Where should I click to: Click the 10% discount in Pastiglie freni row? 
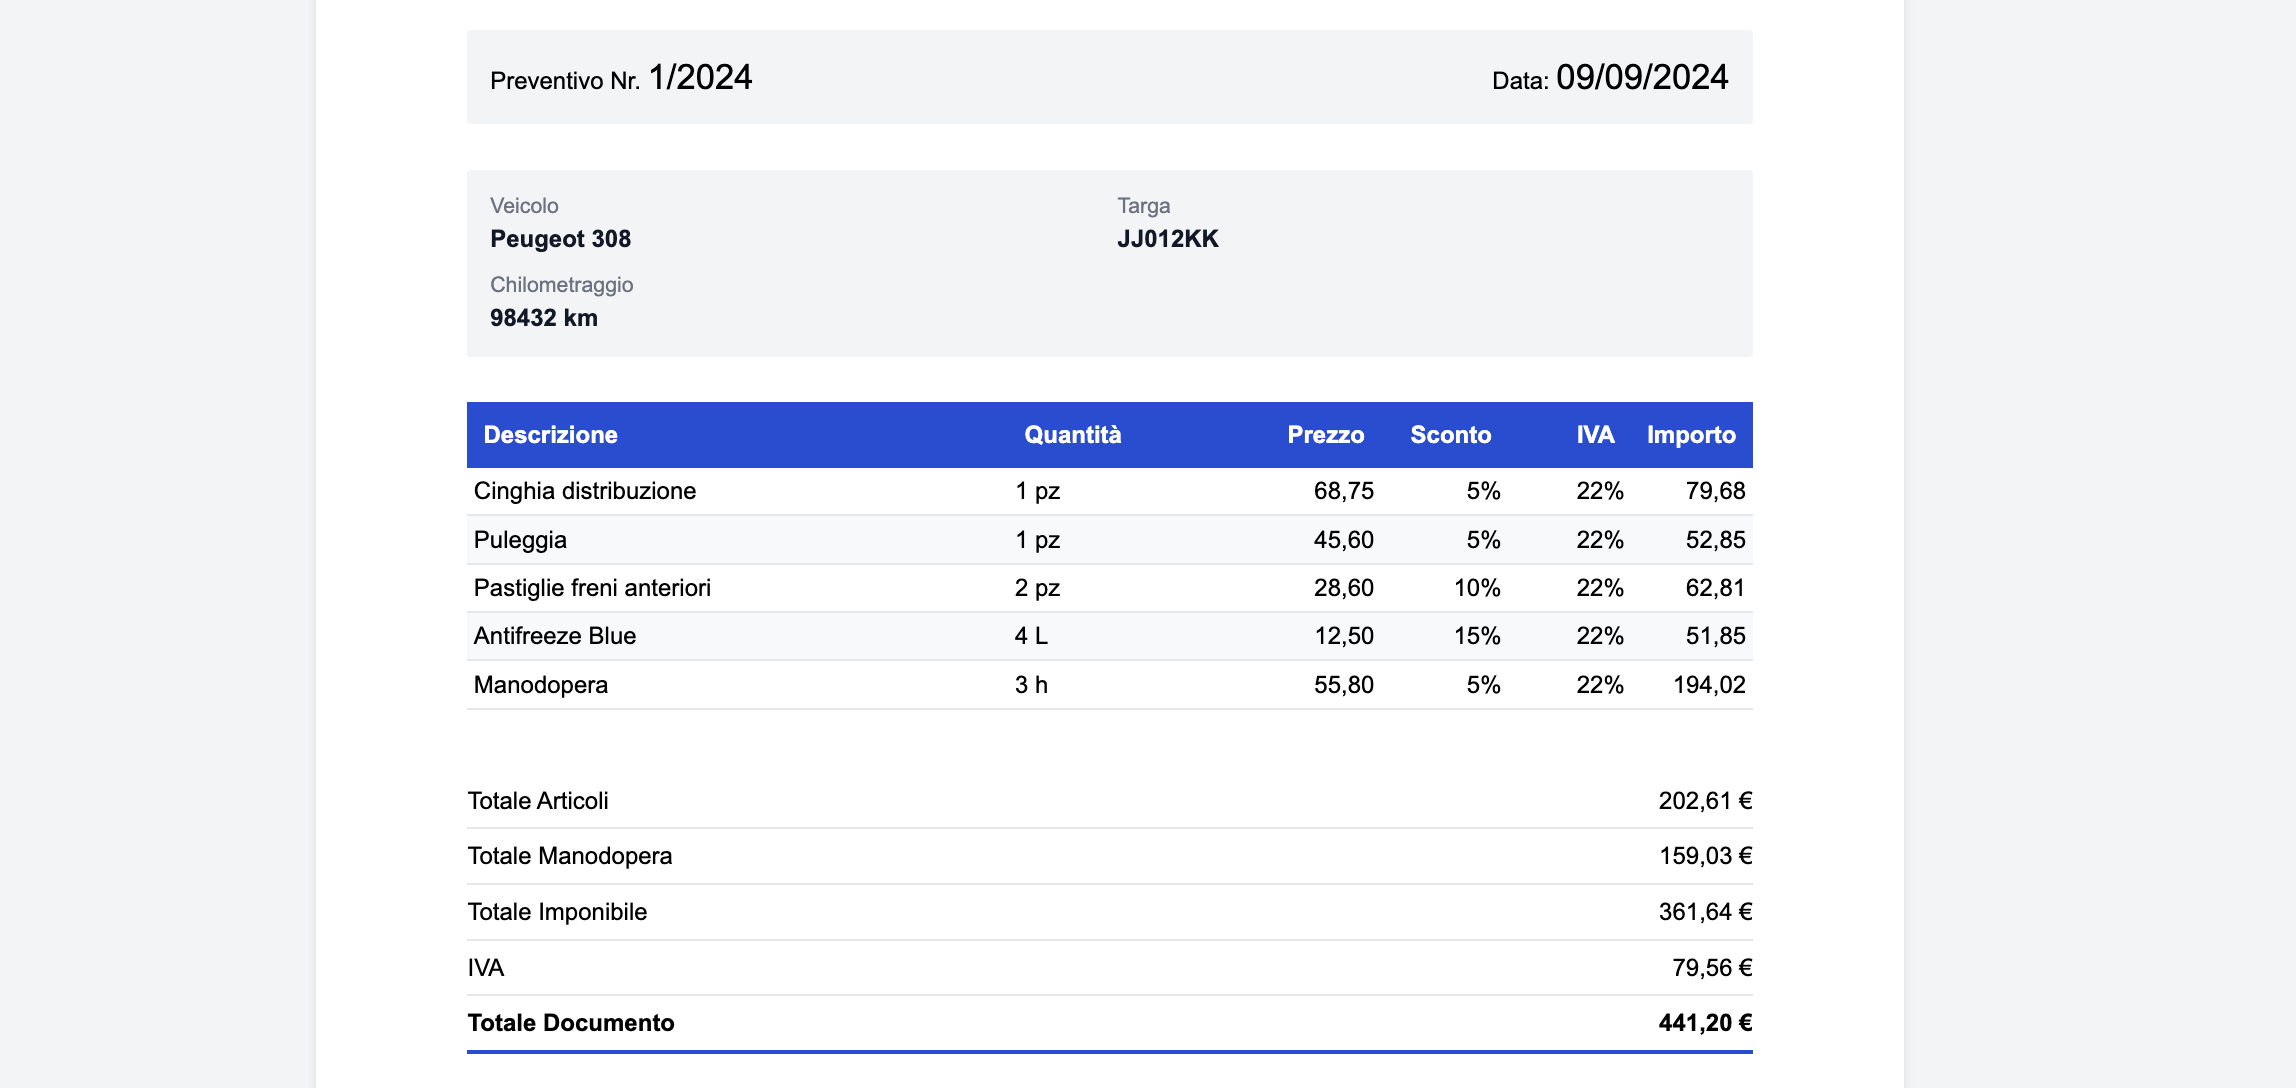point(1477,588)
